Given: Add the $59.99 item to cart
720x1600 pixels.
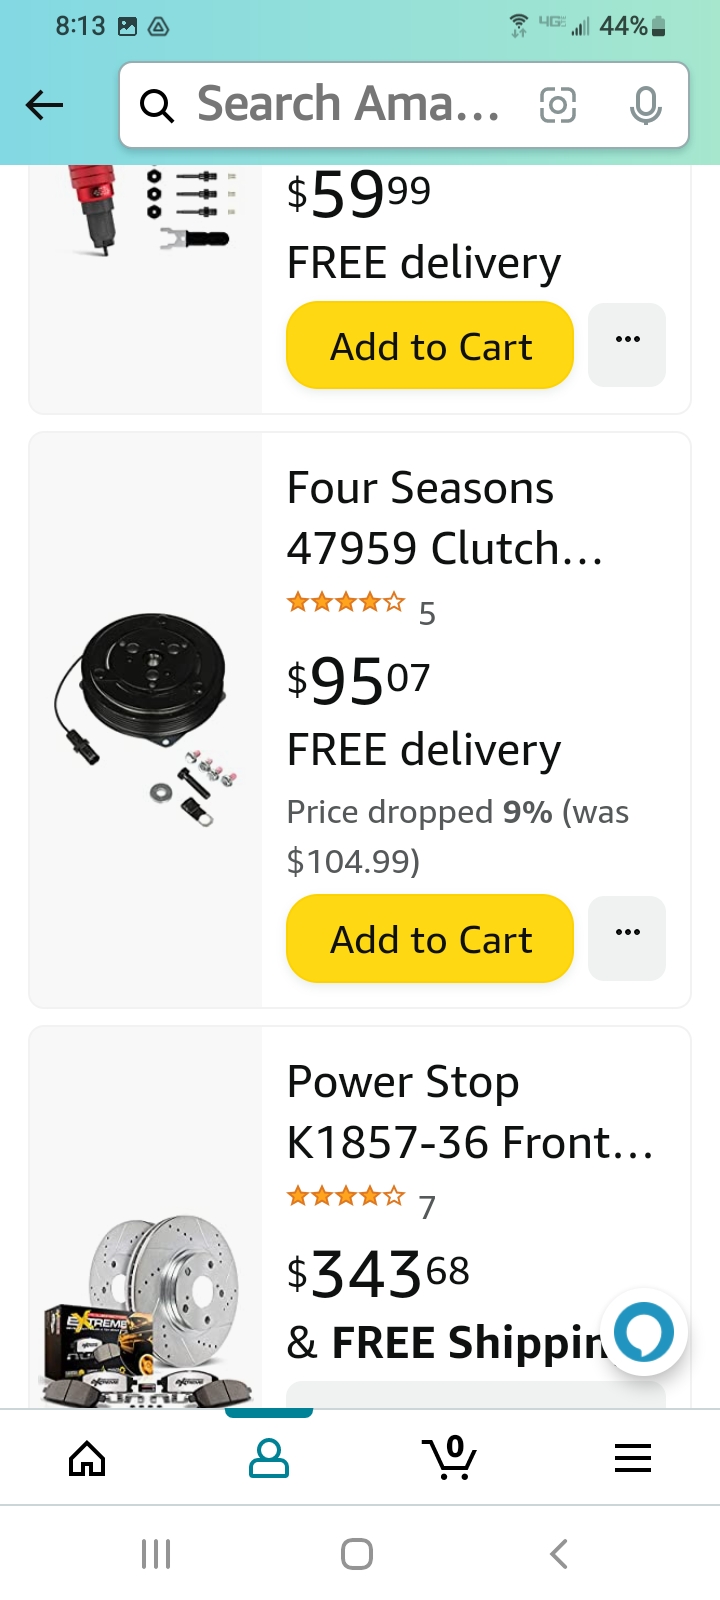Looking at the screenshot, I should 430,346.
